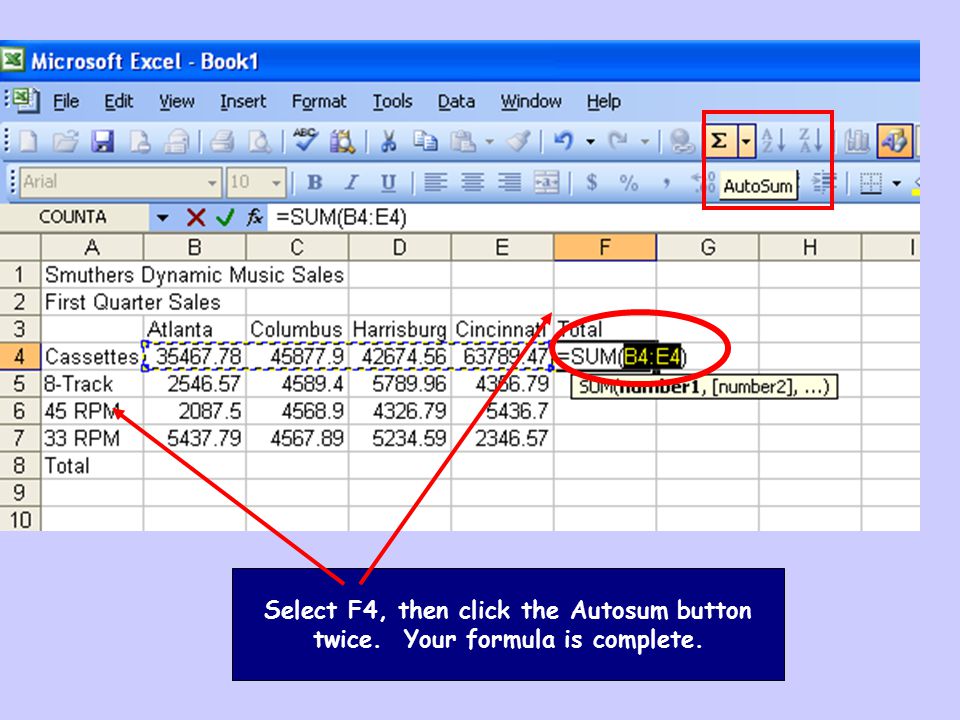
Task: Expand the Borders dropdown arrow
Action: (897, 182)
